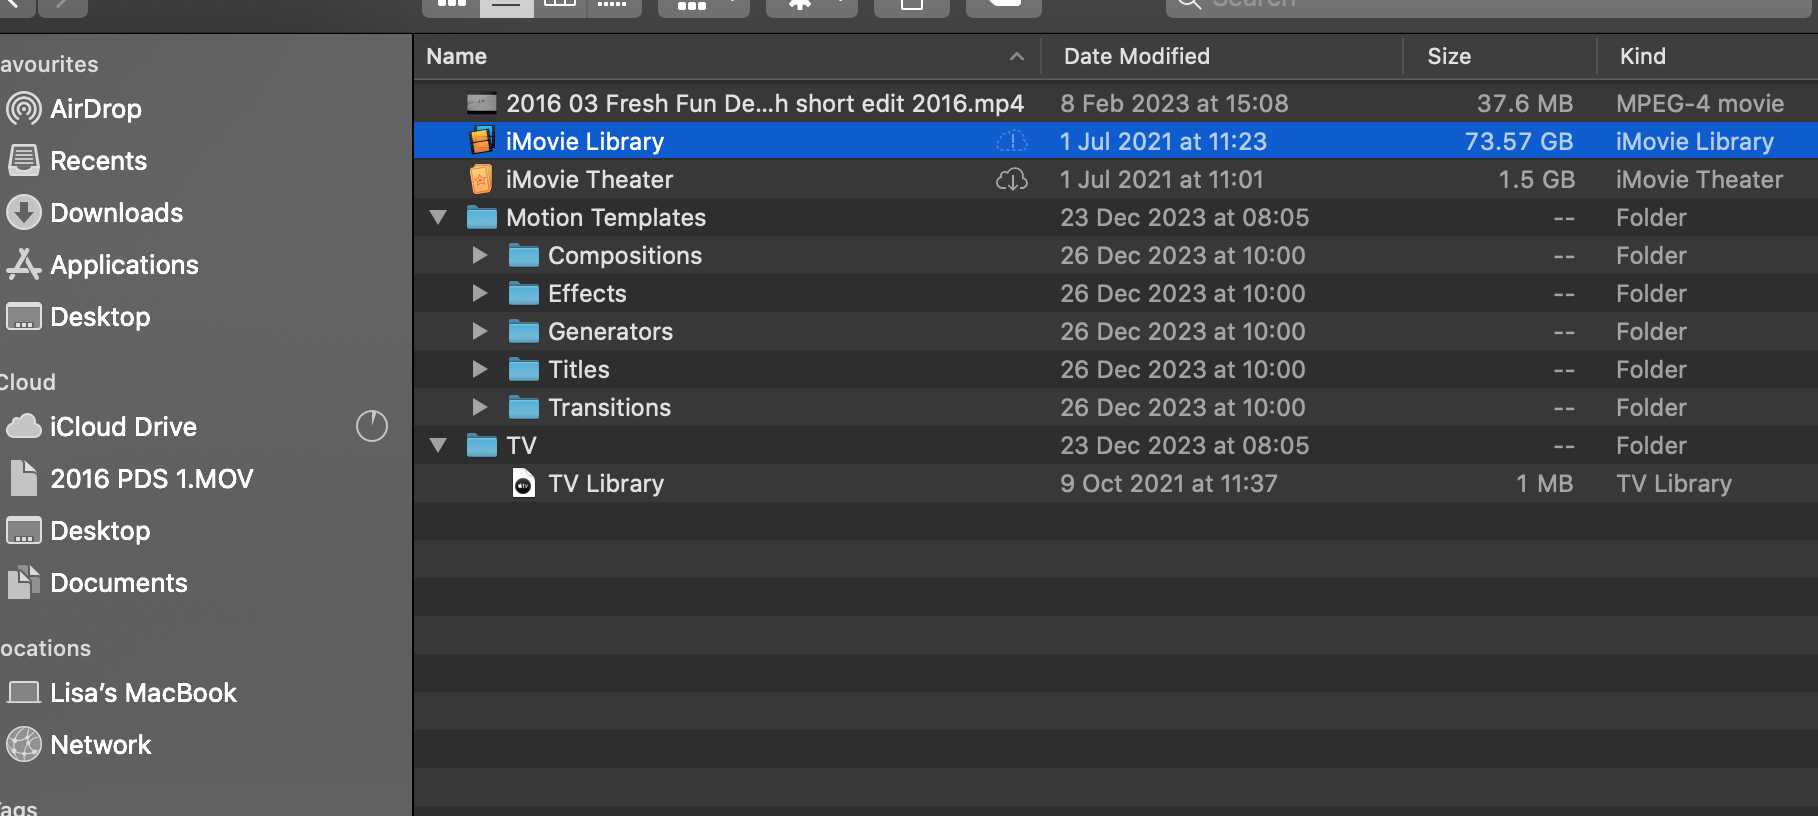Image resolution: width=1818 pixels, height=816 pixels.
Task: Click the Effects row's modified date
Action: [x=1183, y=293]
